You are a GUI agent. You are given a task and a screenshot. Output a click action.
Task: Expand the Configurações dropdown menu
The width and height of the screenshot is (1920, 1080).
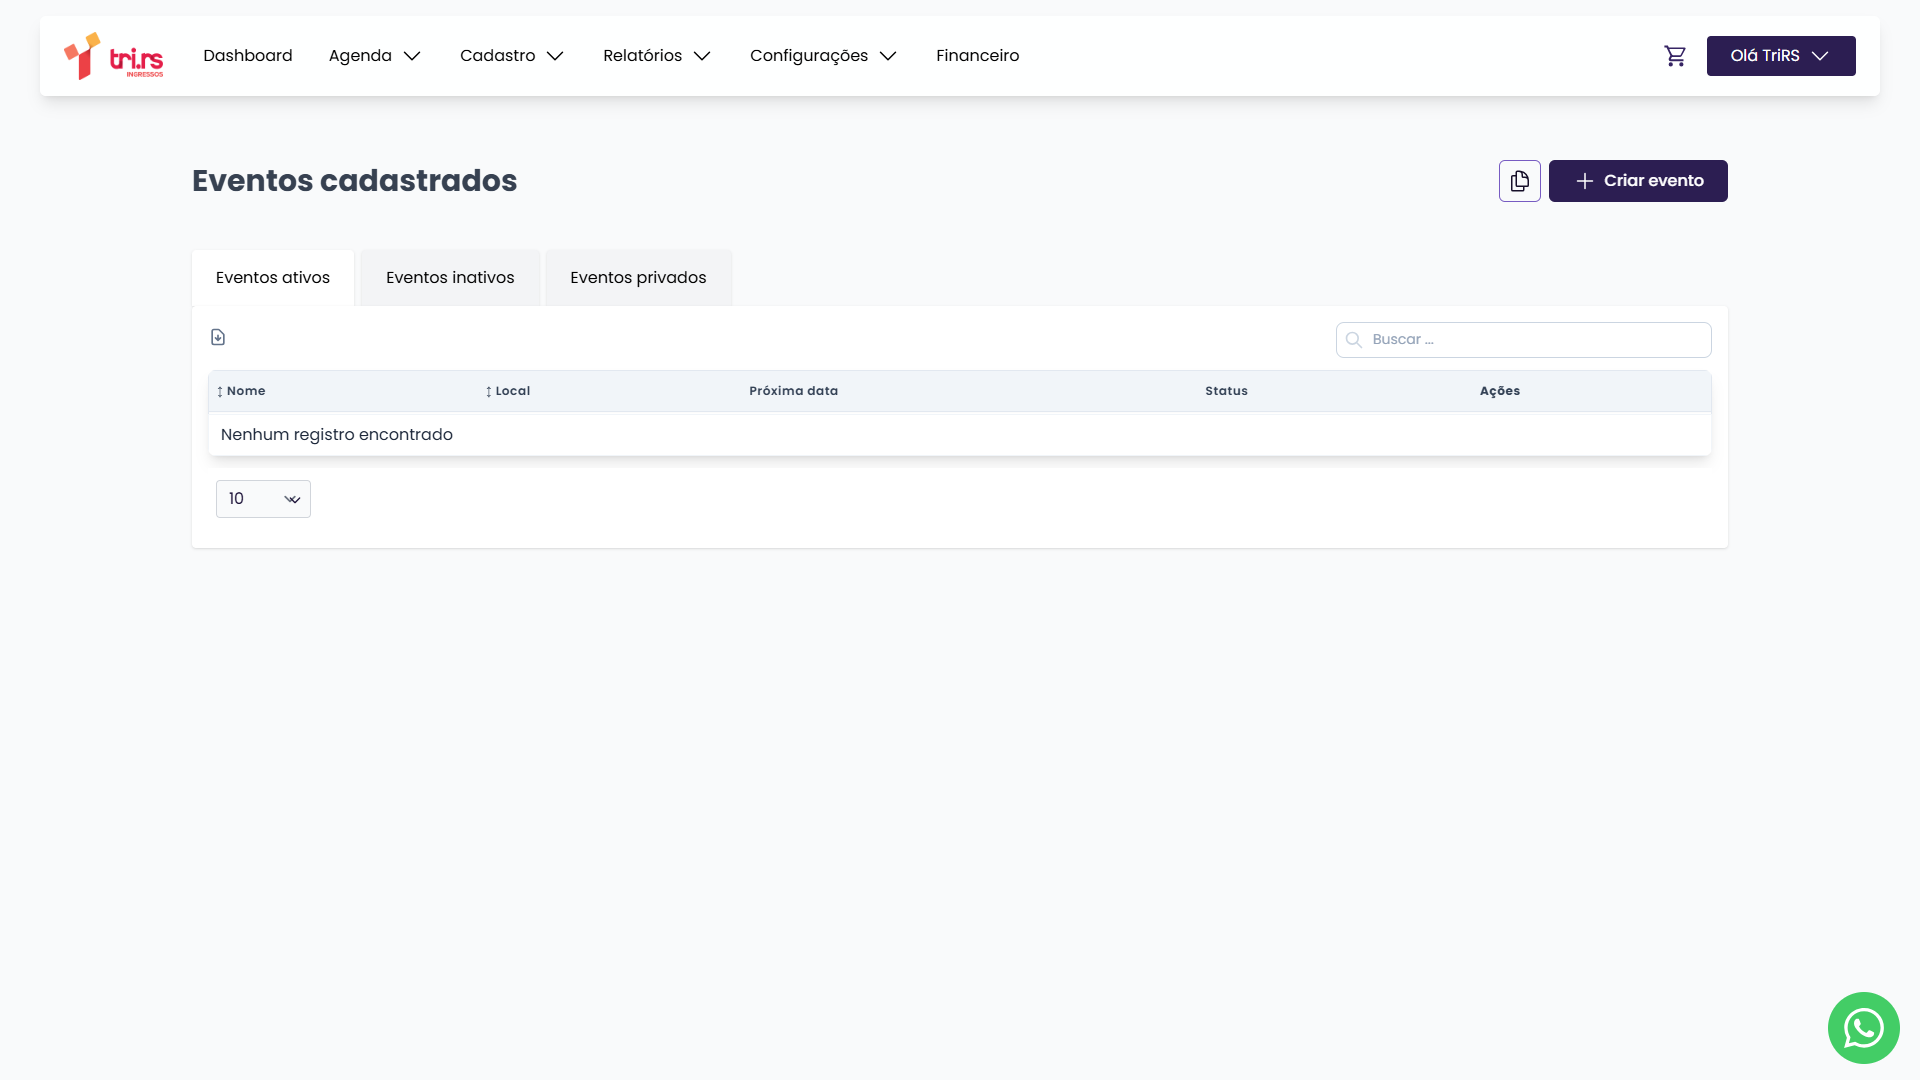click(823, 56)
